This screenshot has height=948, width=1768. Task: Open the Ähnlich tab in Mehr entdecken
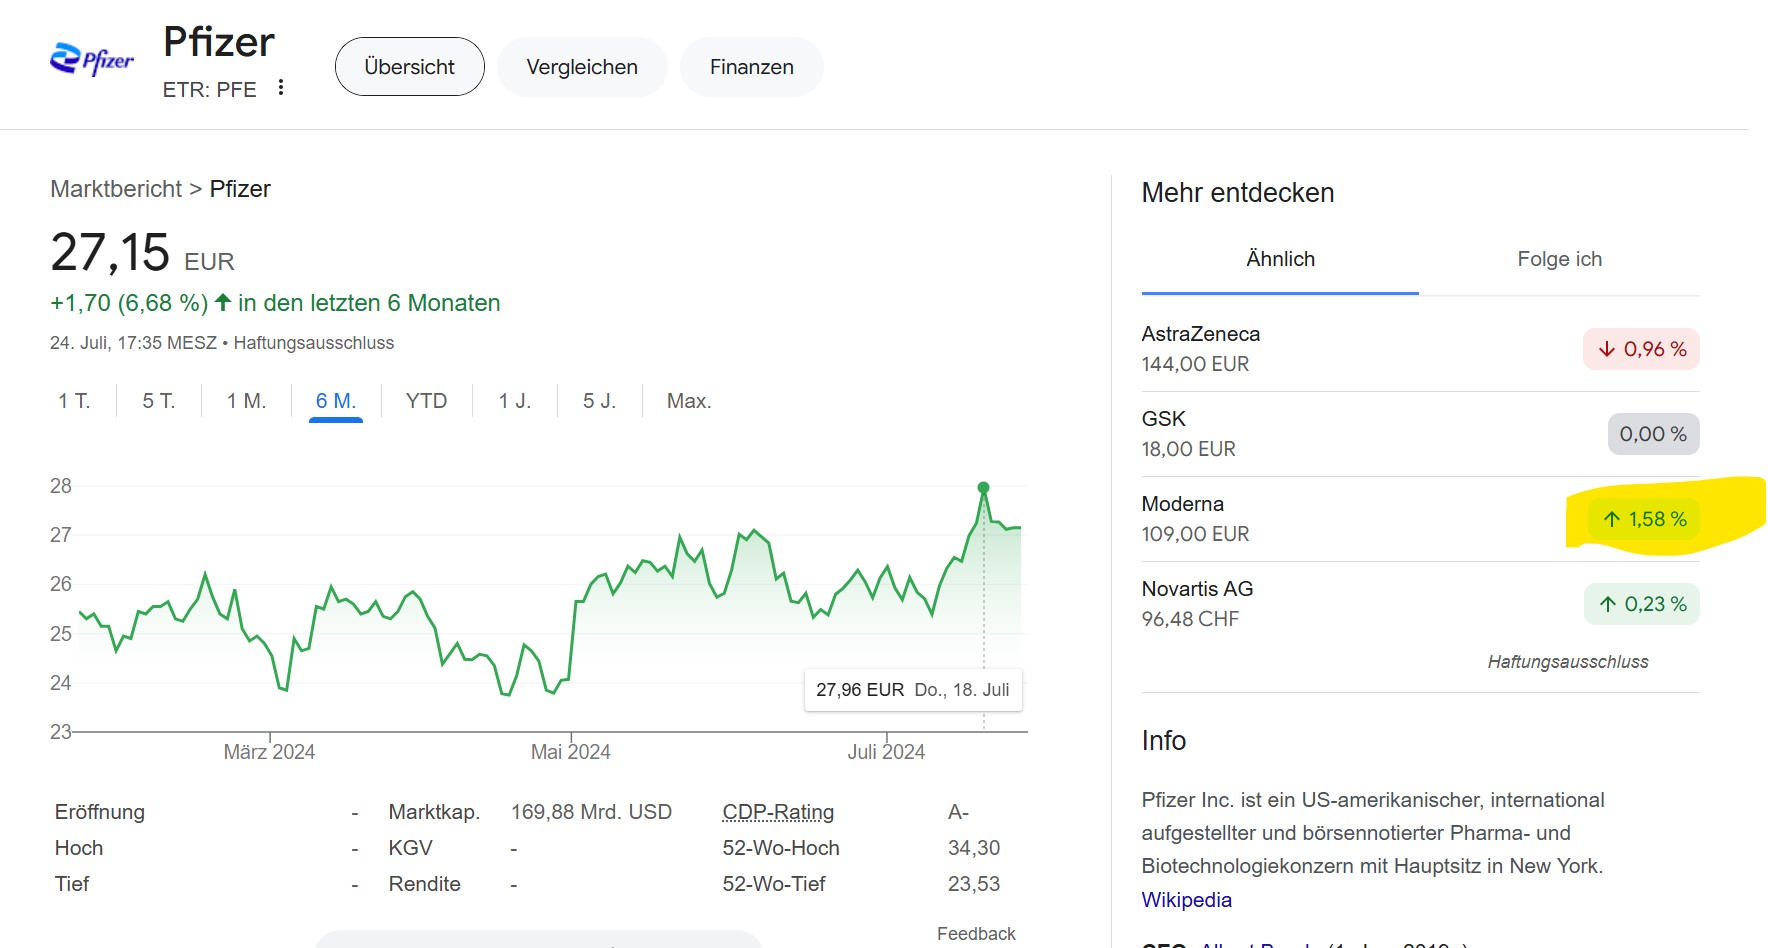click(1280, 259)
